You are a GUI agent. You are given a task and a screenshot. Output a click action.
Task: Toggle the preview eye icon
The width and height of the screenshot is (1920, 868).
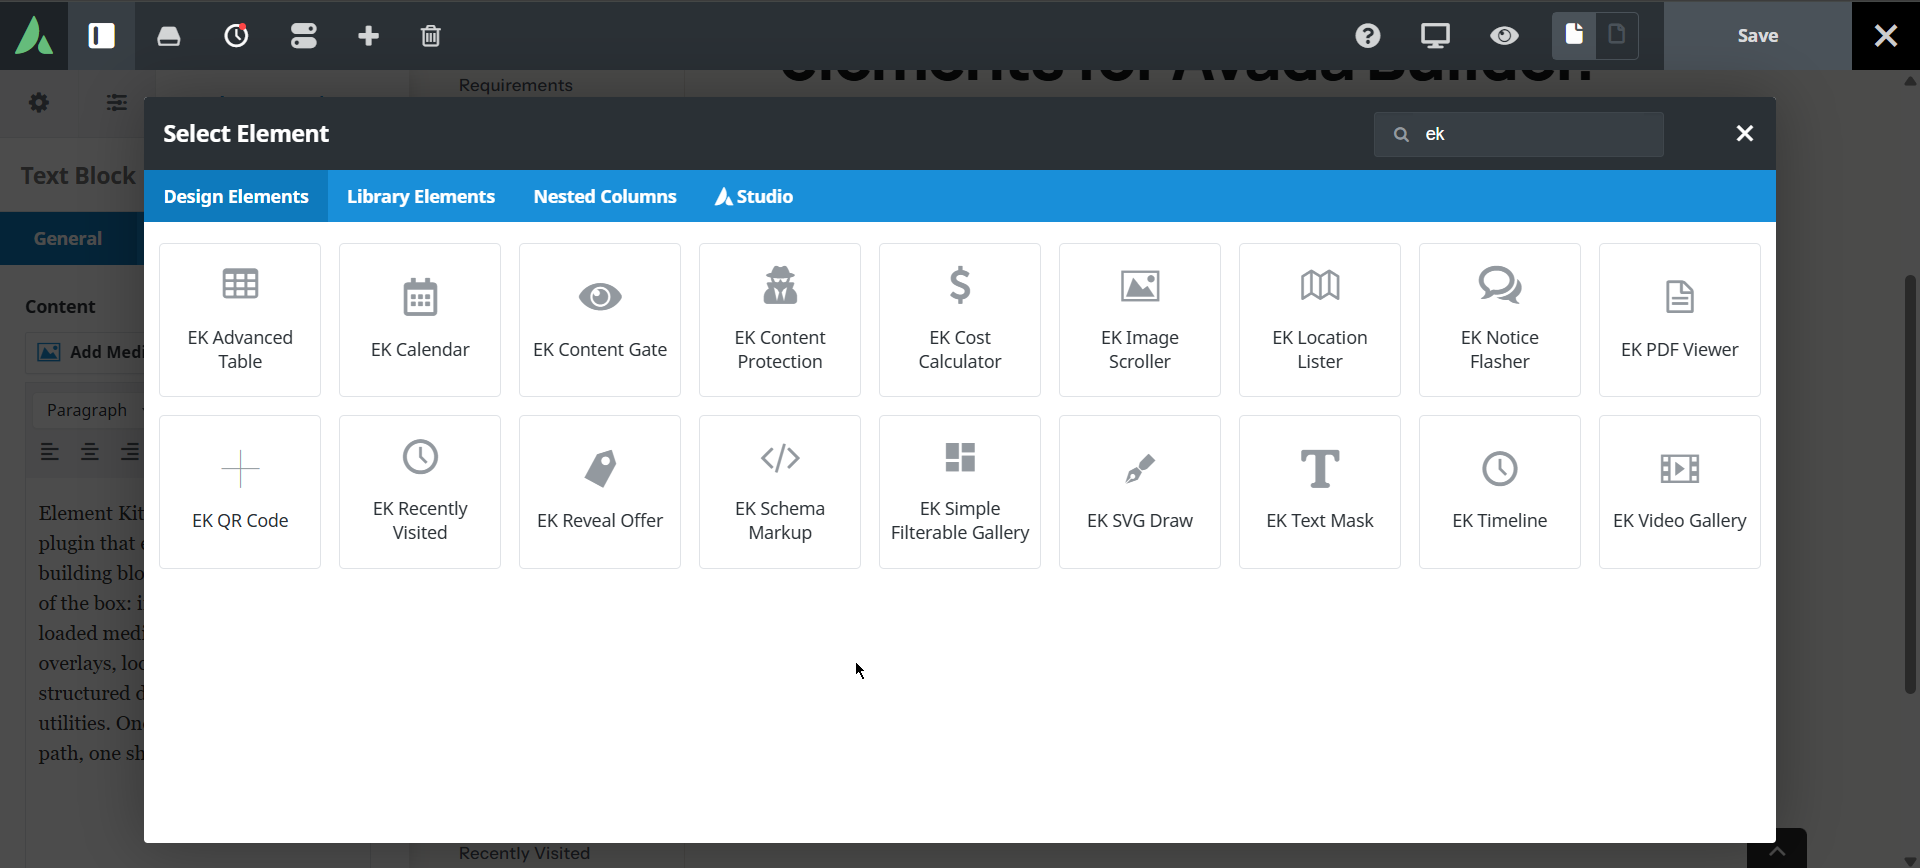1504,36
